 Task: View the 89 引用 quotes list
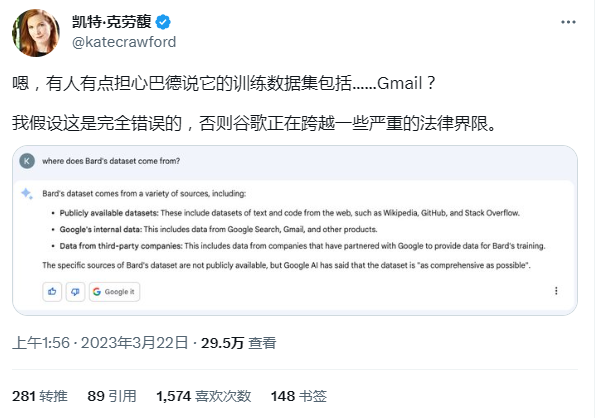[110, 396]
